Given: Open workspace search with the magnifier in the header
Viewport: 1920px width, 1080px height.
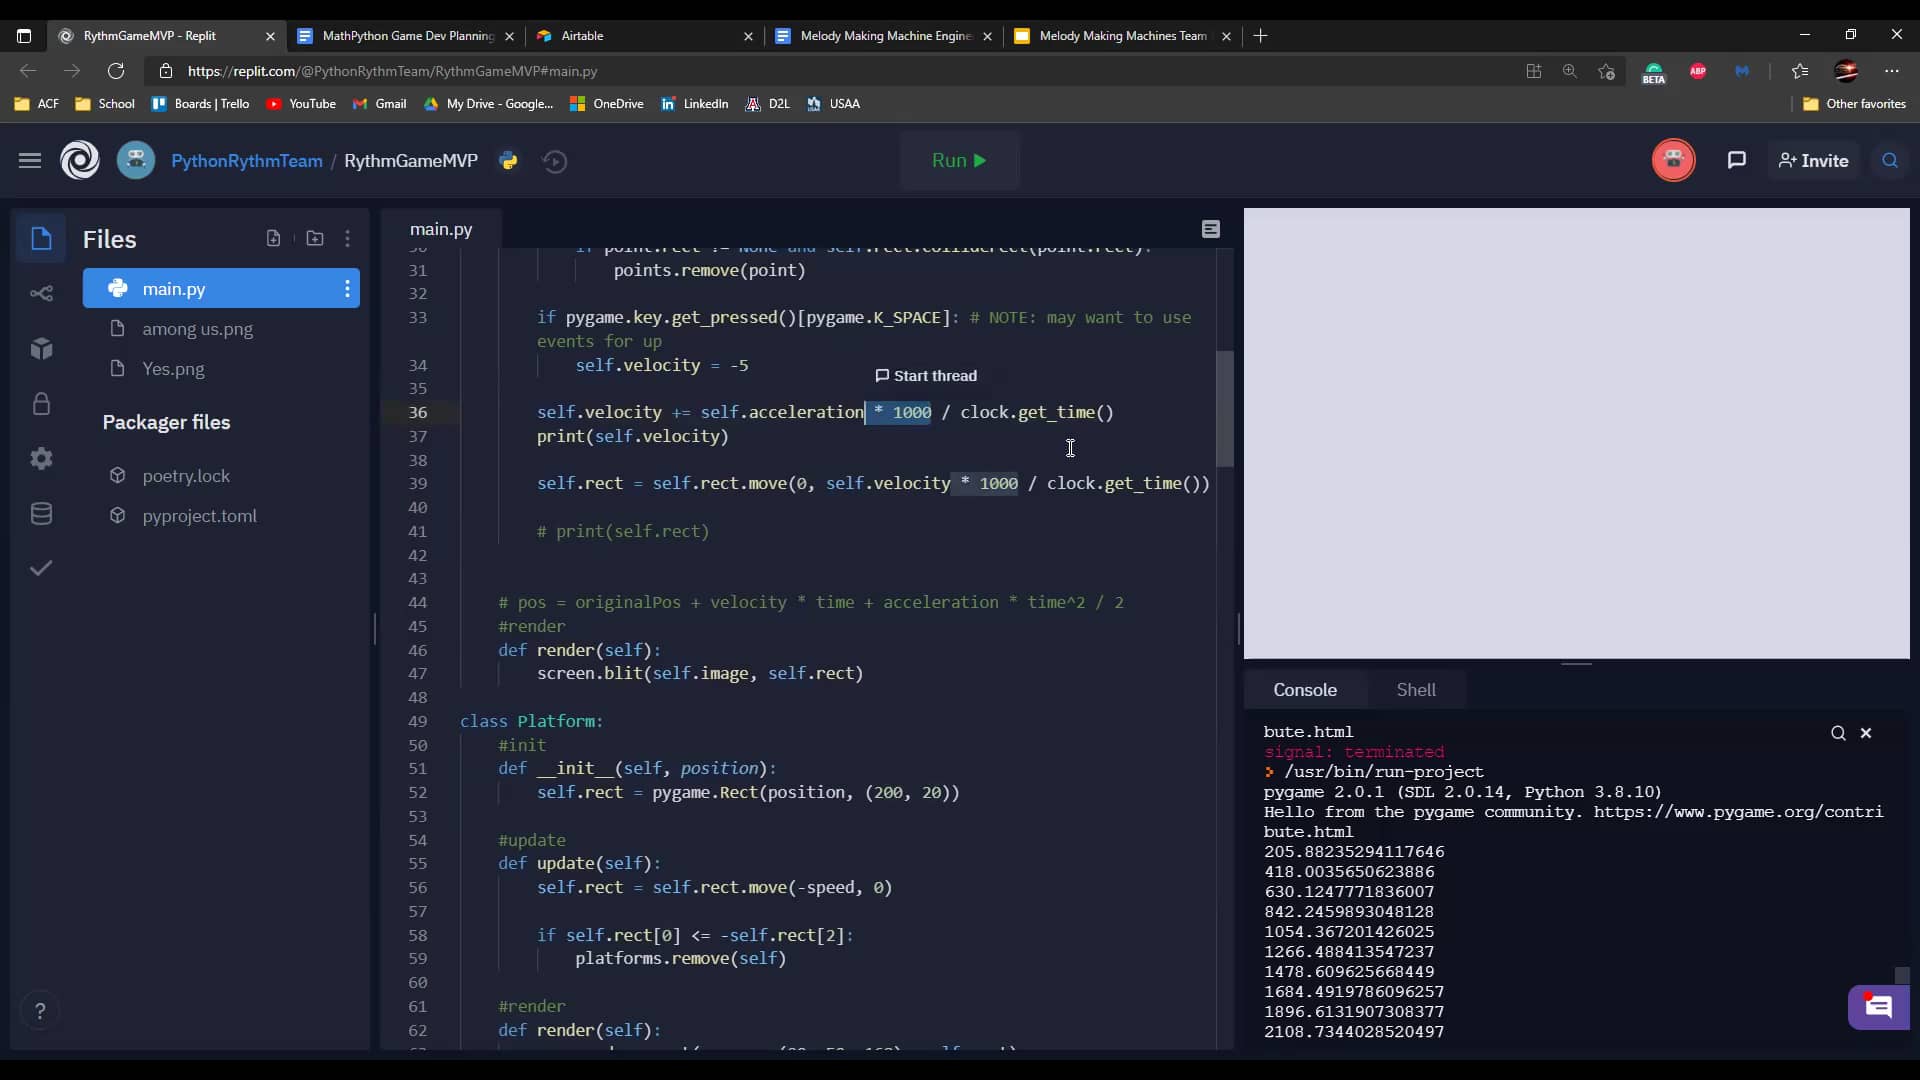Looking at the screenshot, I should coord(1890,160).
